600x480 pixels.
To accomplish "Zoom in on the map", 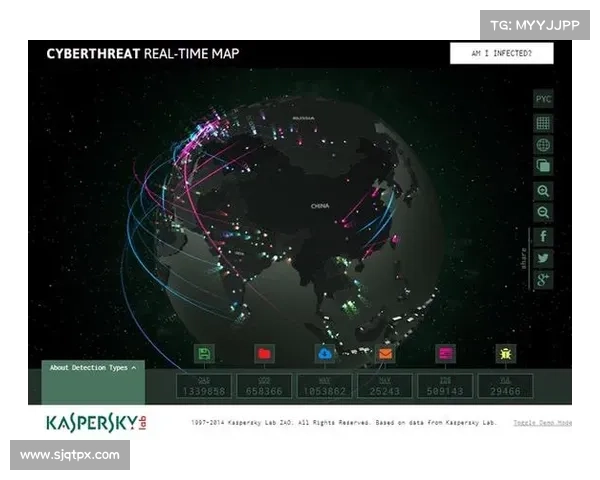I will pos(543,191).
